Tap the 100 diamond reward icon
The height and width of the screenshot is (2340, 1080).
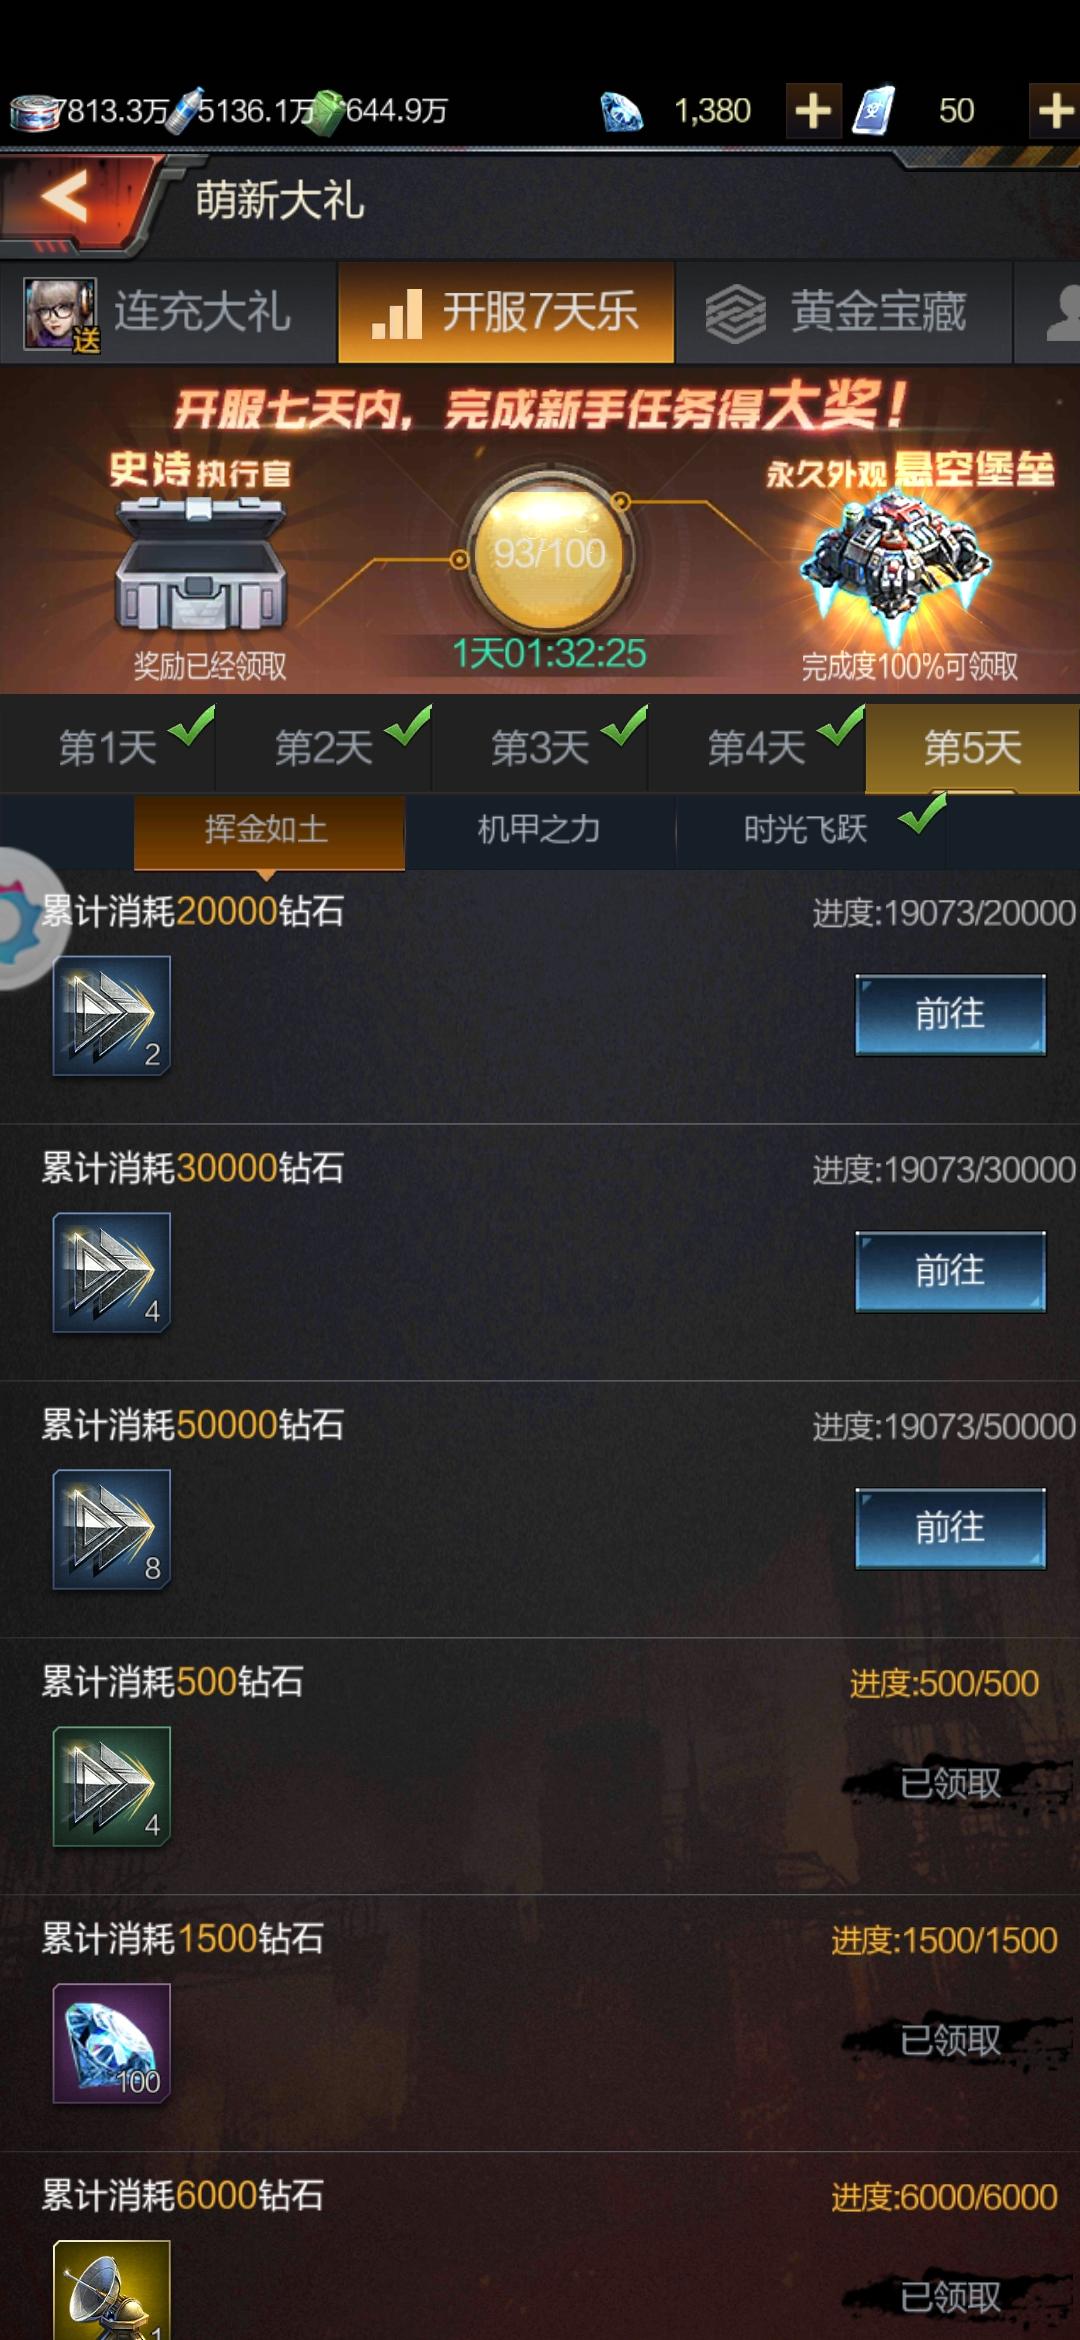pyautogui.click(x=111, y=2044)
